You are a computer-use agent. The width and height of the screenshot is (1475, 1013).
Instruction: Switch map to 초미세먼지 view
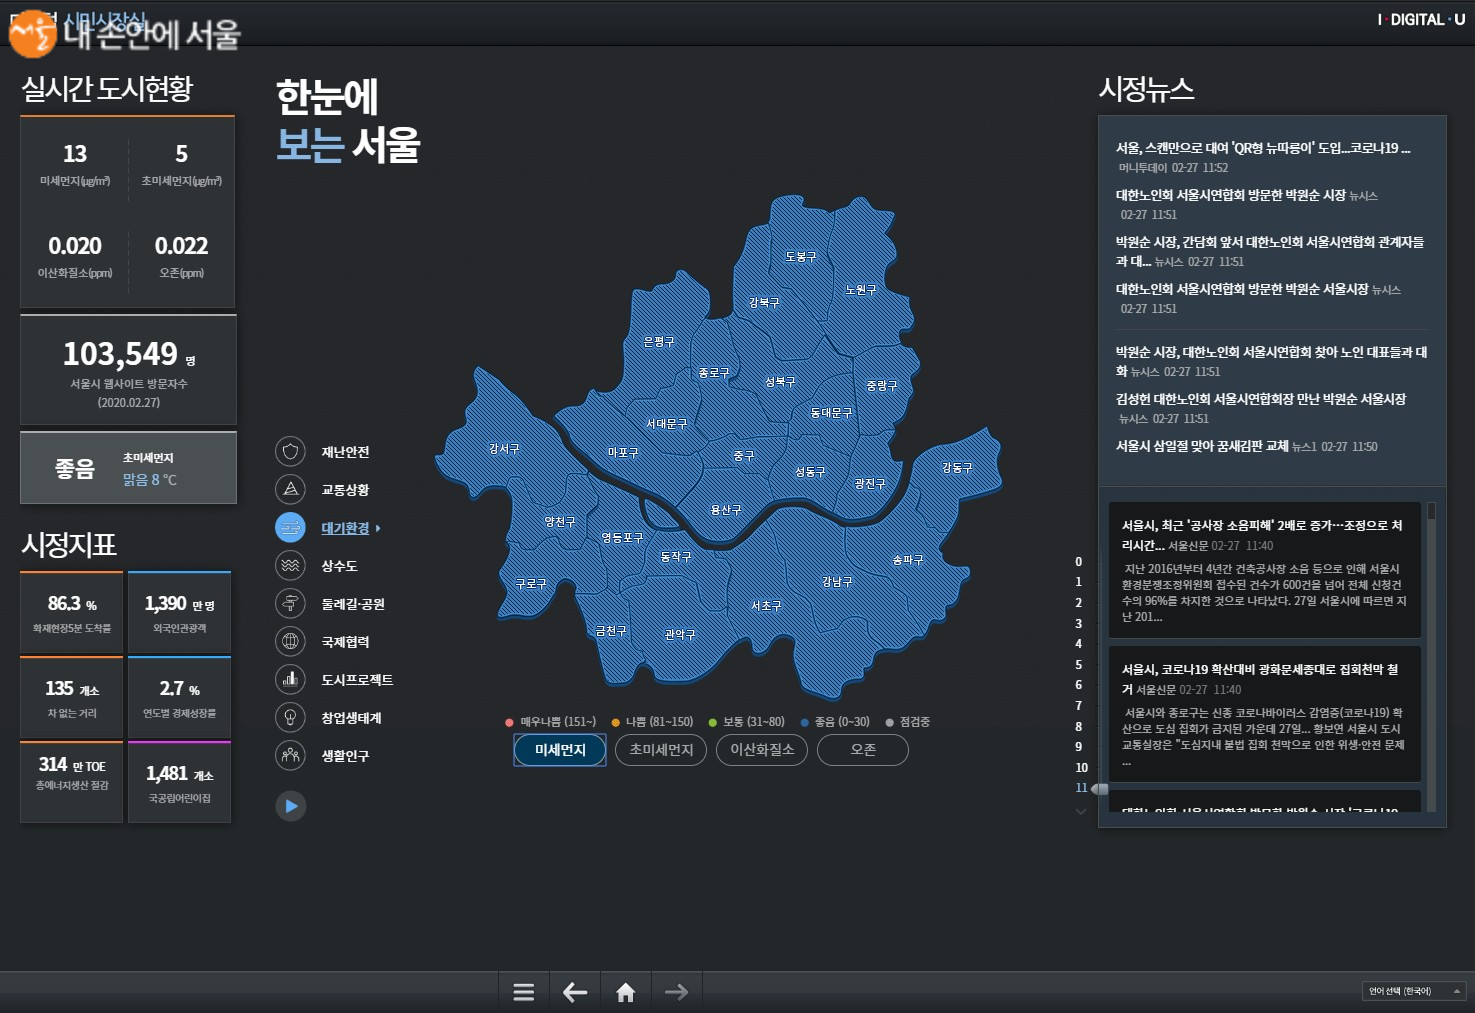point(661,750)
